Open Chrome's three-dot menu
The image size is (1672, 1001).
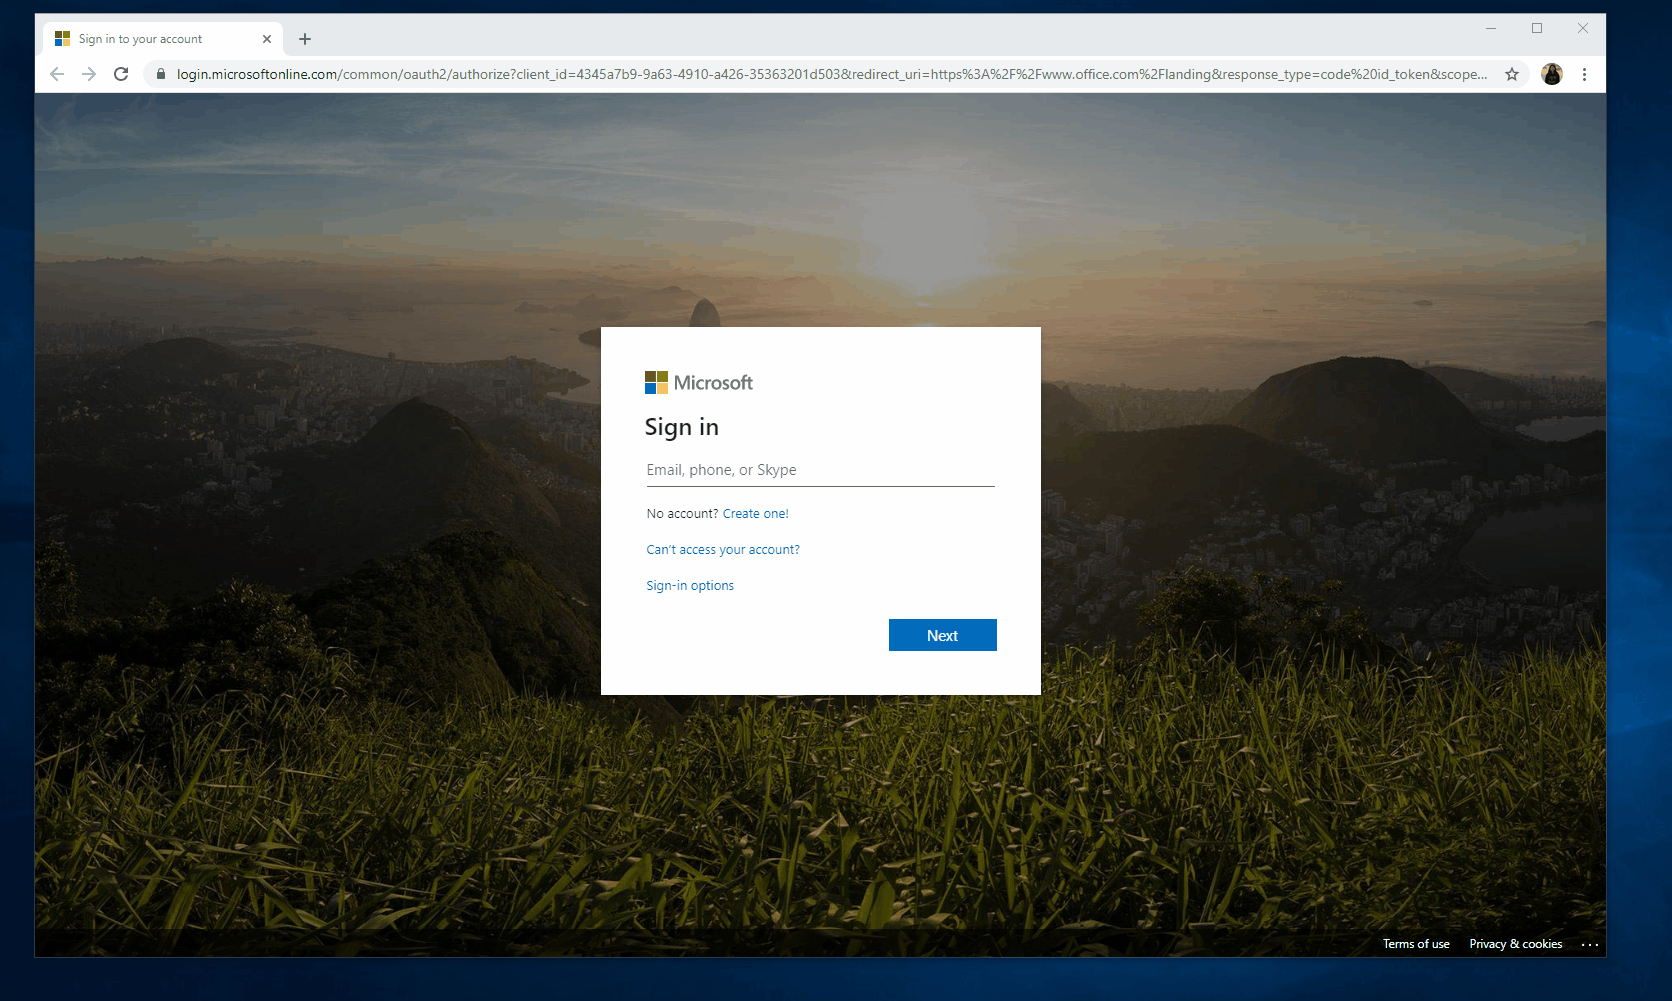click(1584, 74)
